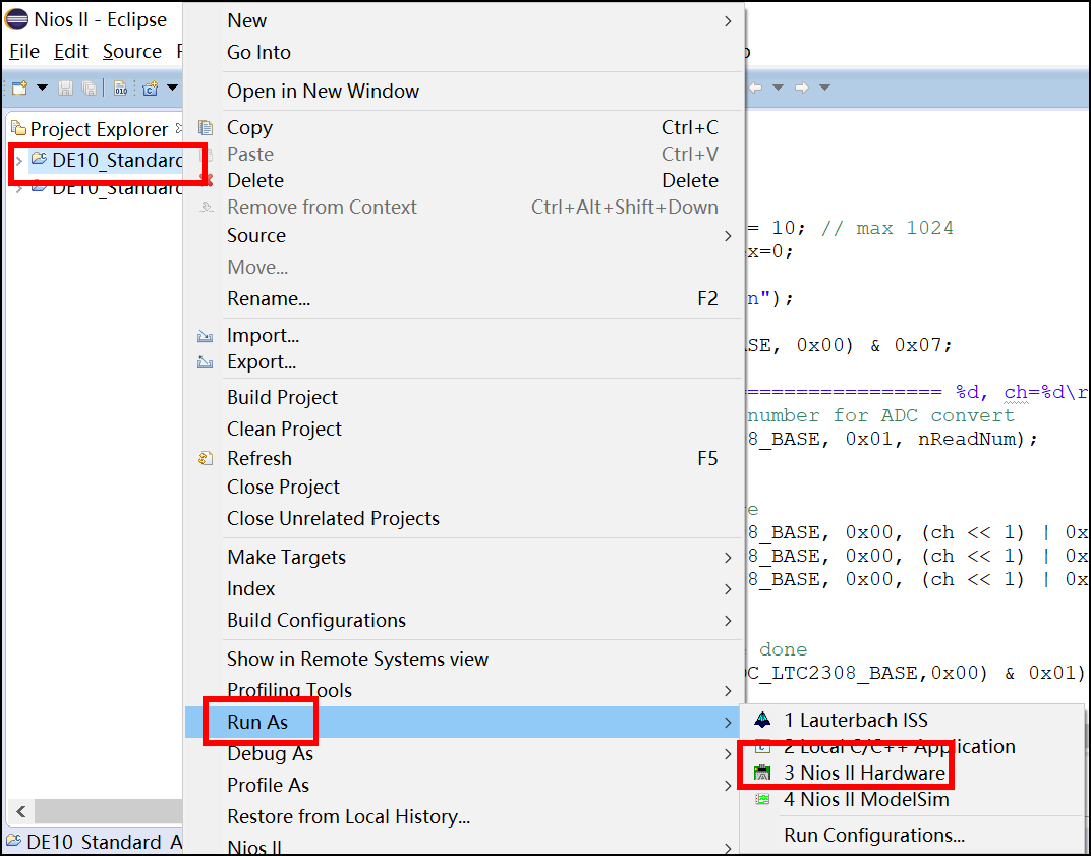This screenshot has width=1091, height=856.
Task: Choose Show in Remote Systems view
Action: click(464, 659)
